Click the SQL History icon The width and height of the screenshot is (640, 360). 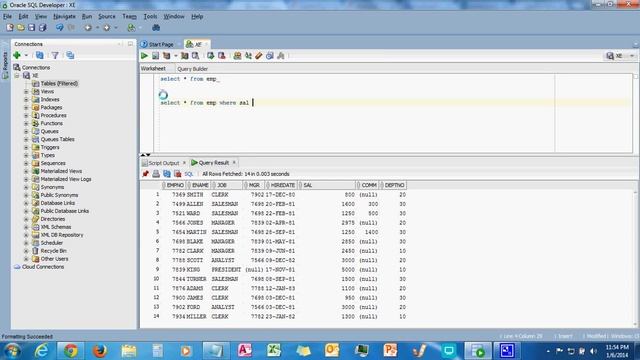(270, 56)
